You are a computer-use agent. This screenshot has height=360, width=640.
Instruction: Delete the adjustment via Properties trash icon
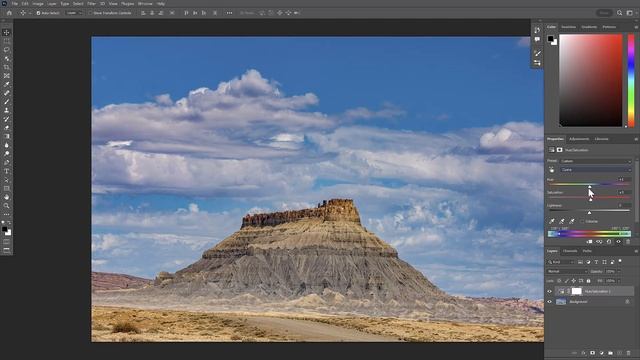pos(628,242)
